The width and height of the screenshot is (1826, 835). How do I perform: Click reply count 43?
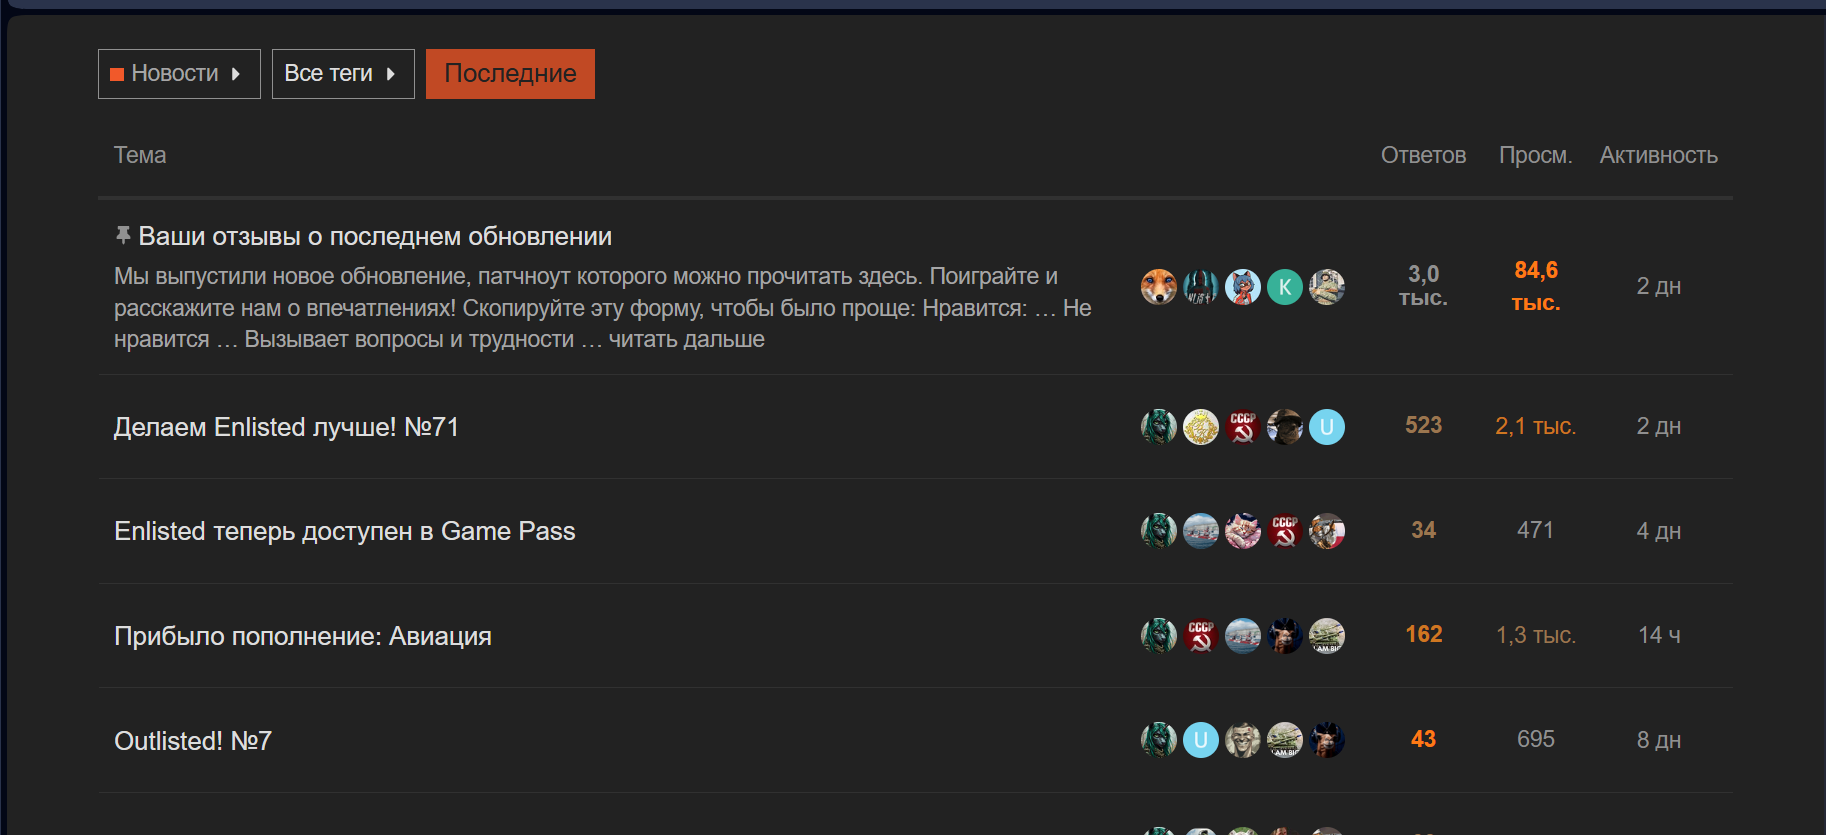1423,739
